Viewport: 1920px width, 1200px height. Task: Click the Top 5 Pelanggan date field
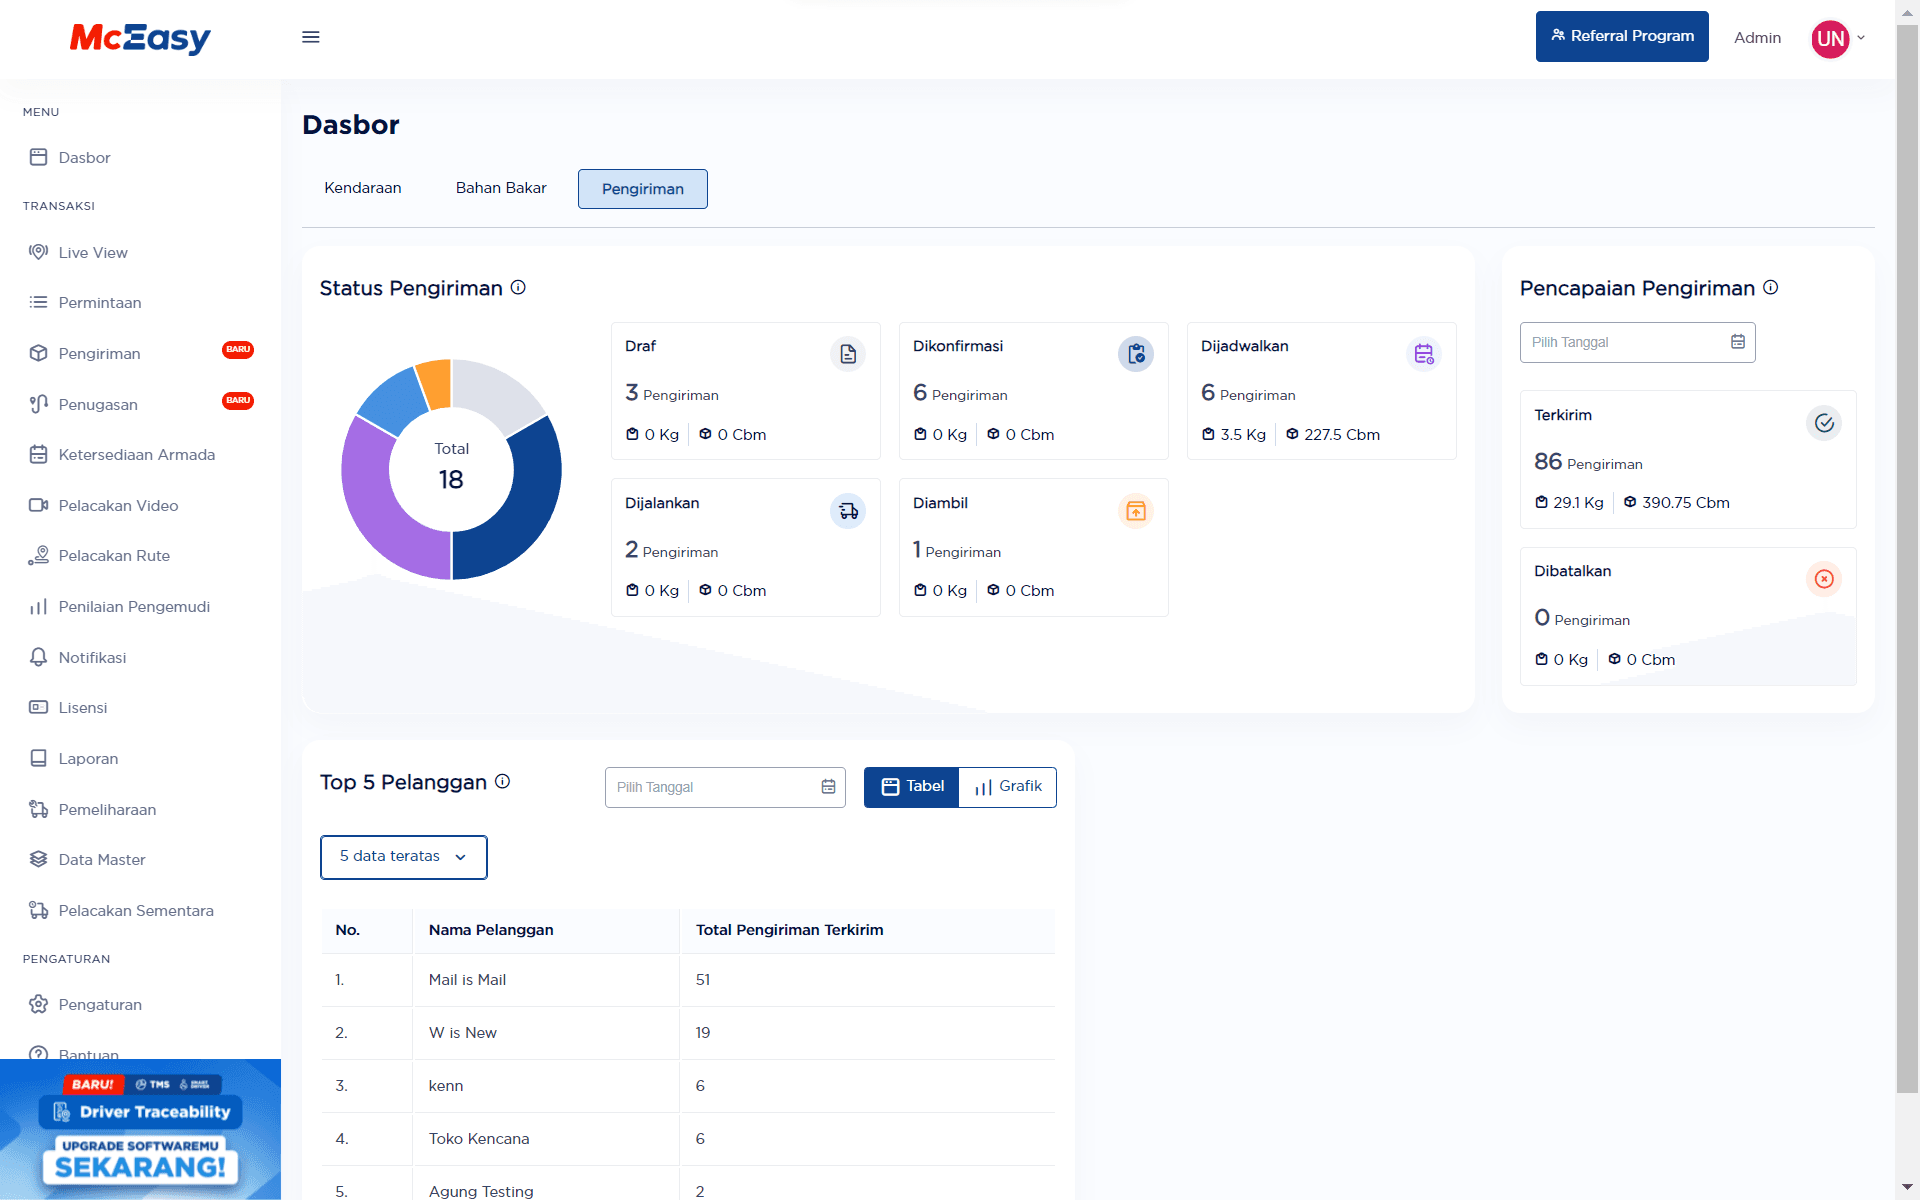coord(725,787)
